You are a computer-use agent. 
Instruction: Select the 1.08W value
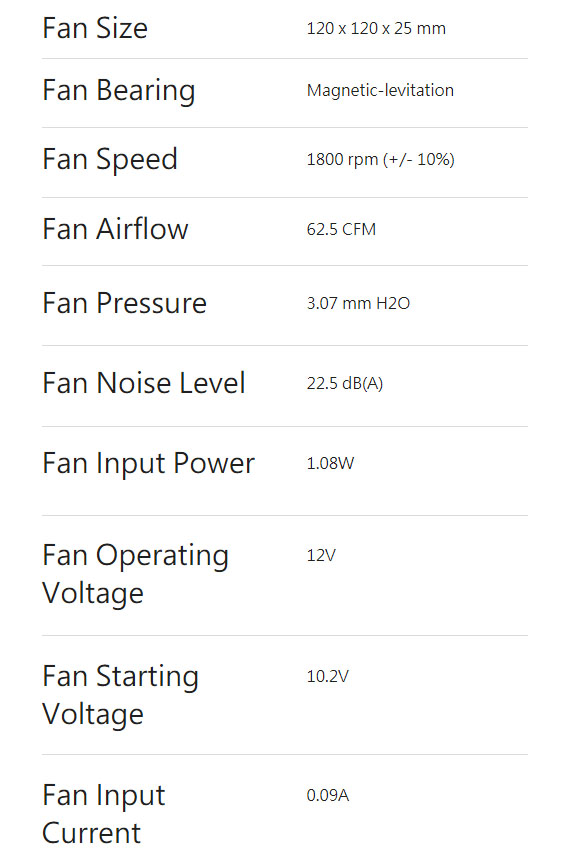pos(330,463)
